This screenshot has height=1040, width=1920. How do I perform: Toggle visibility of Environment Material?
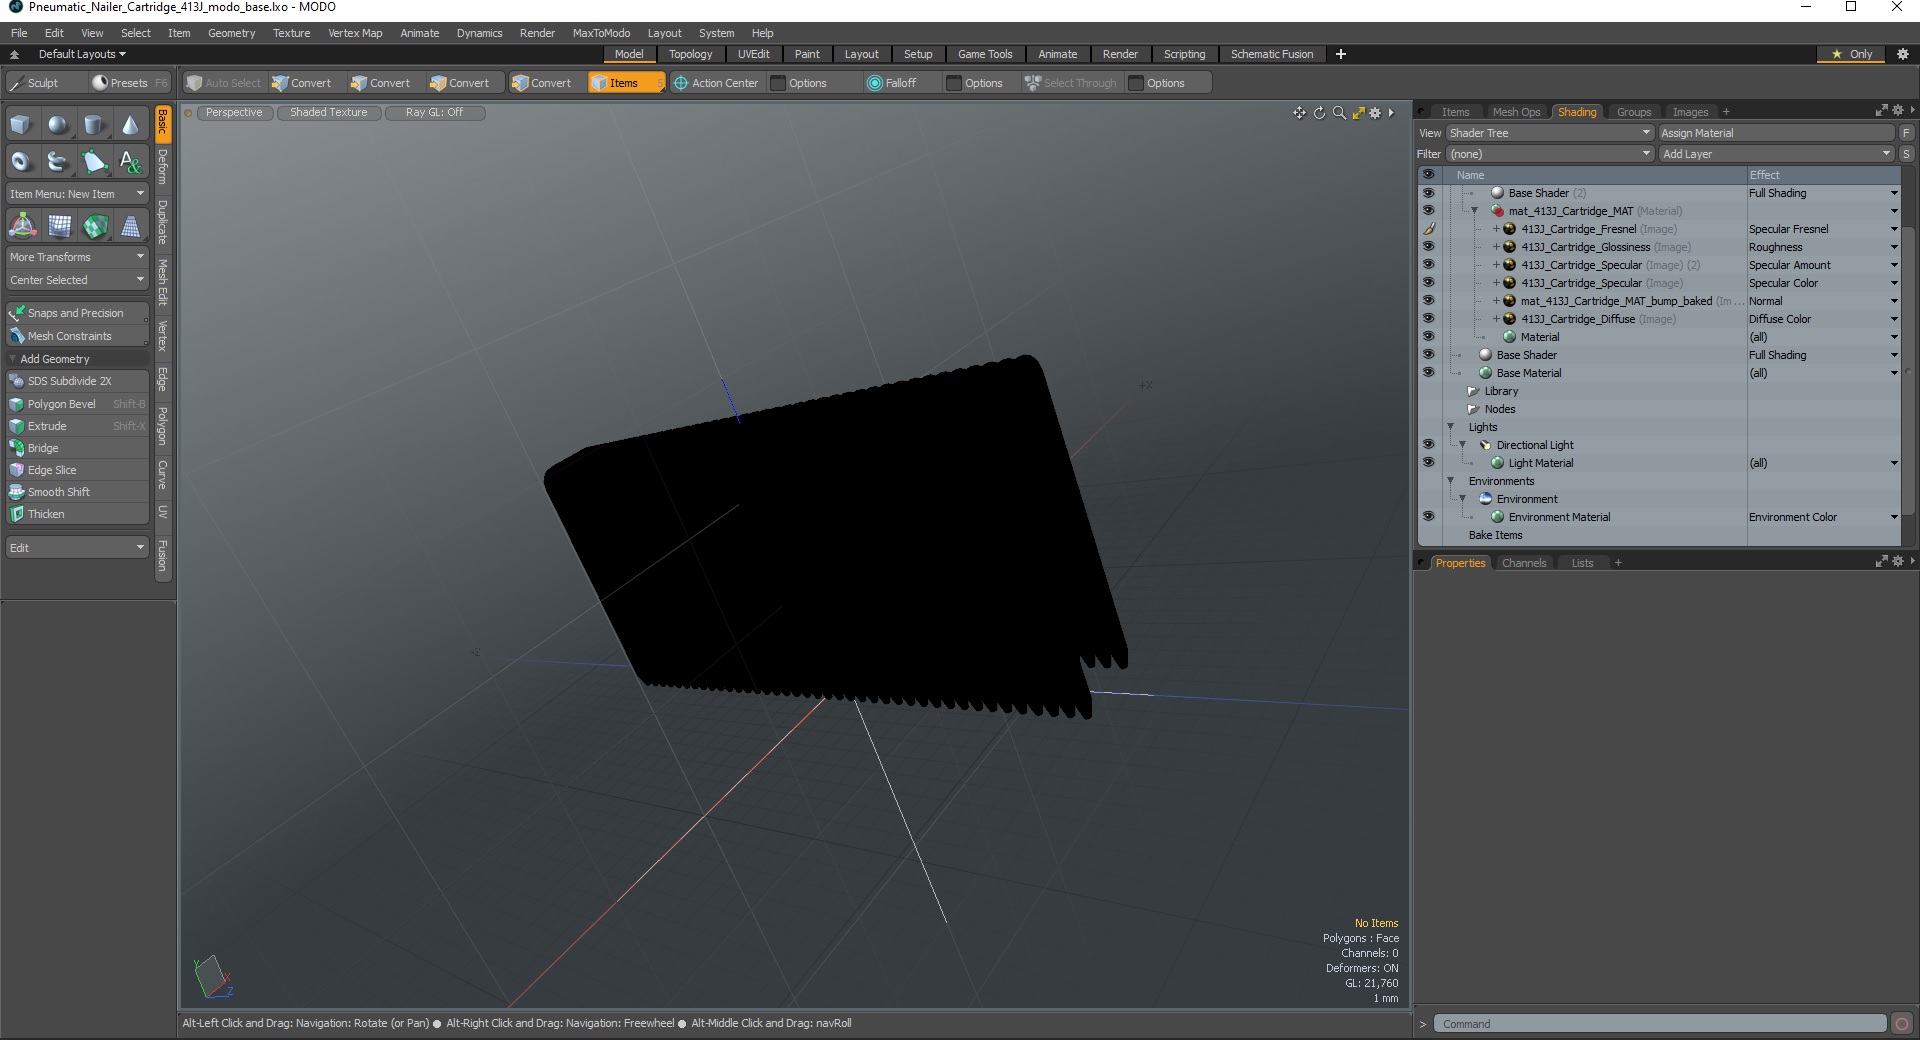1428,517
